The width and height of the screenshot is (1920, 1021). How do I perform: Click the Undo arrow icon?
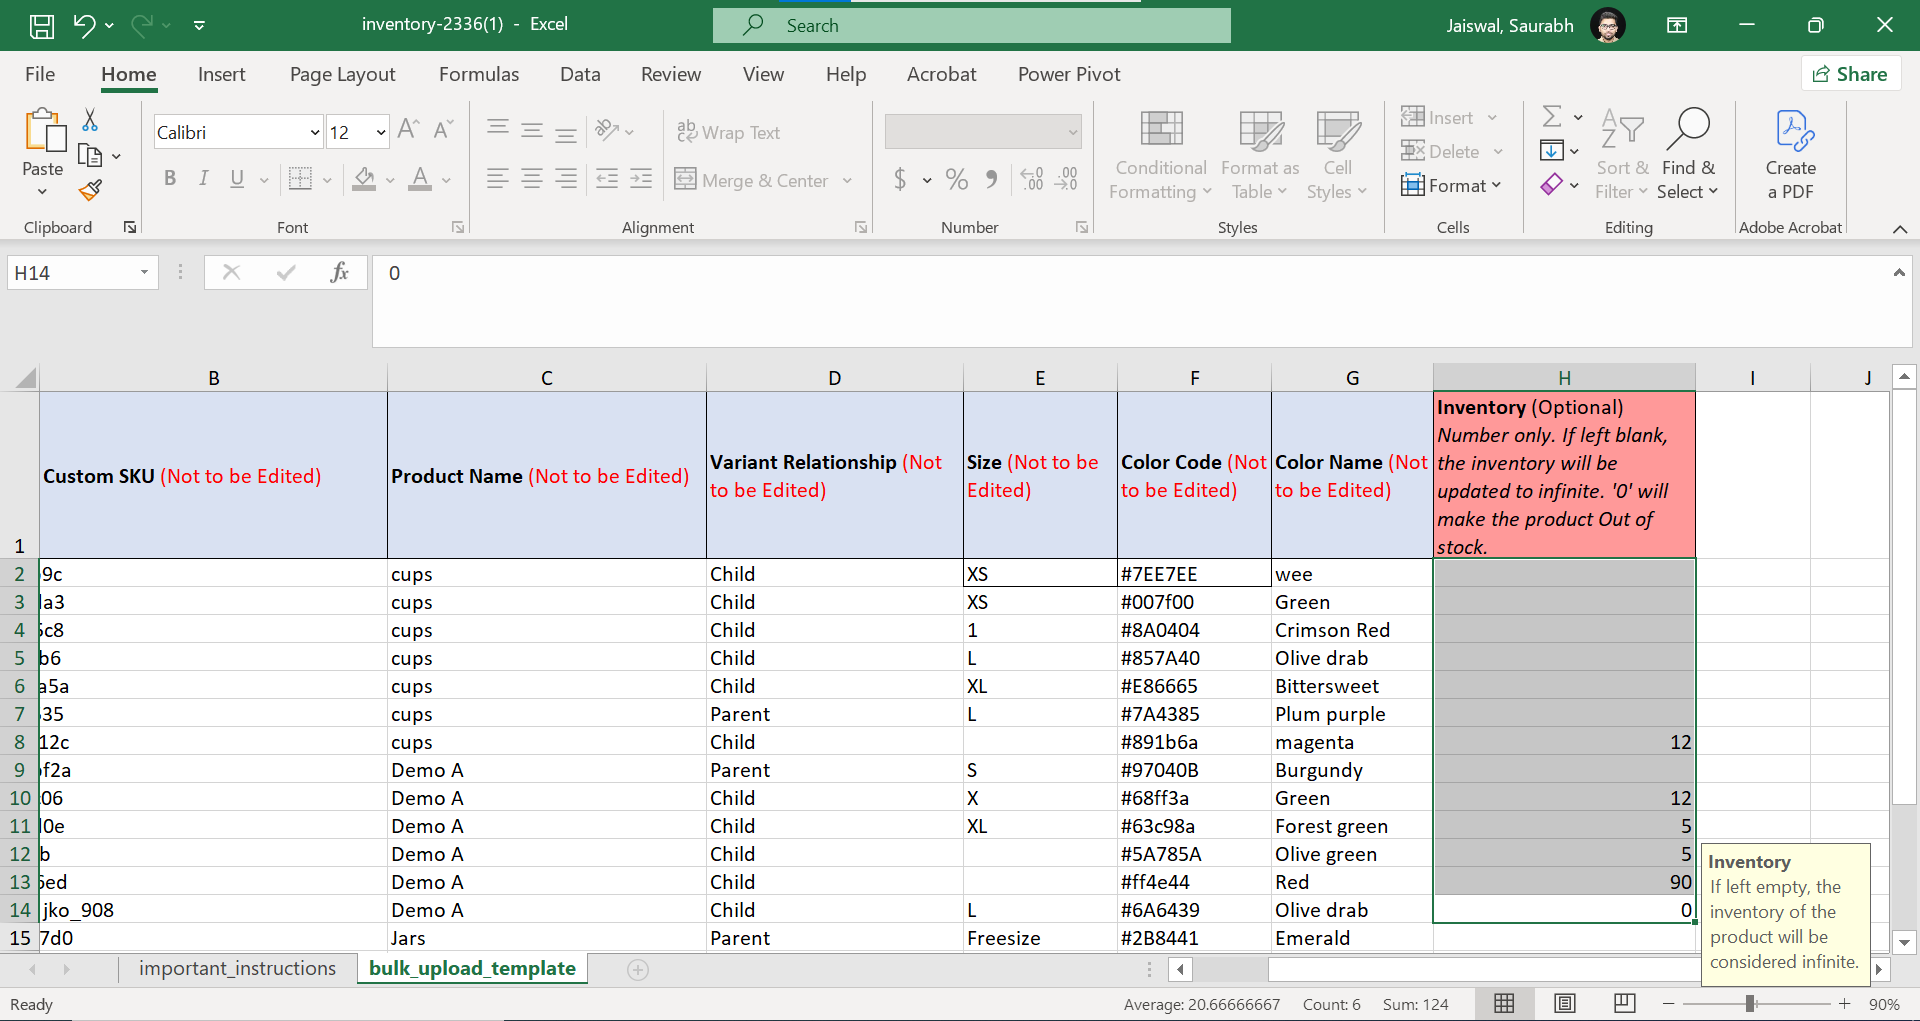(x=84, y=25)
